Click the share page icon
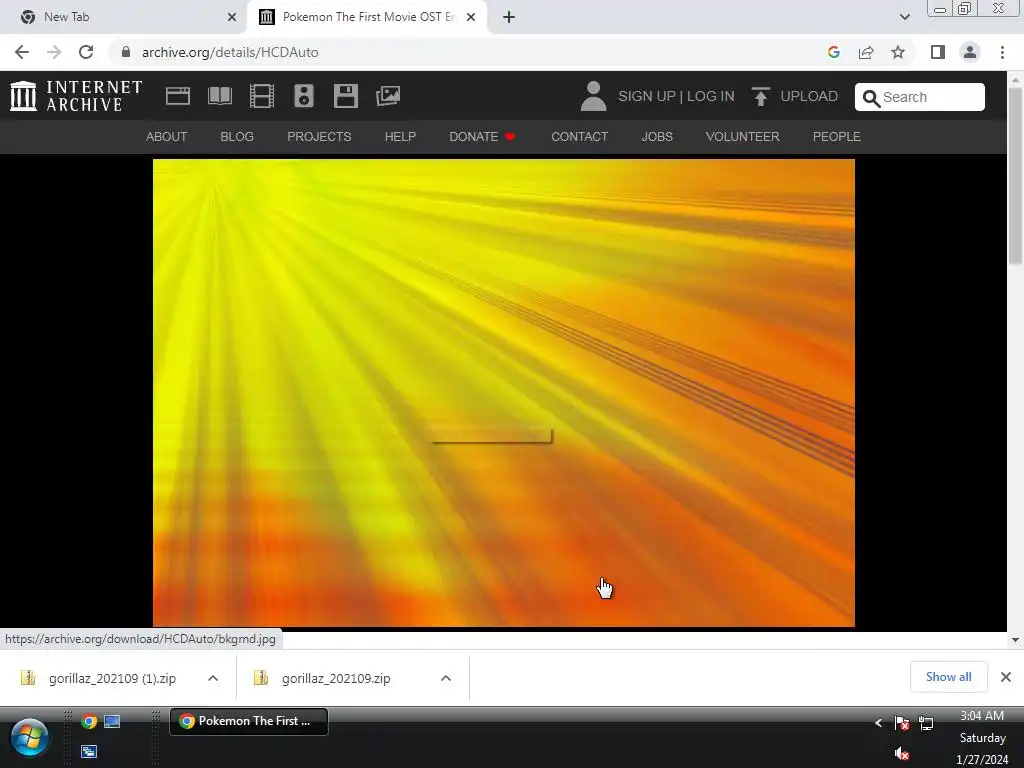 pos(866,52)
